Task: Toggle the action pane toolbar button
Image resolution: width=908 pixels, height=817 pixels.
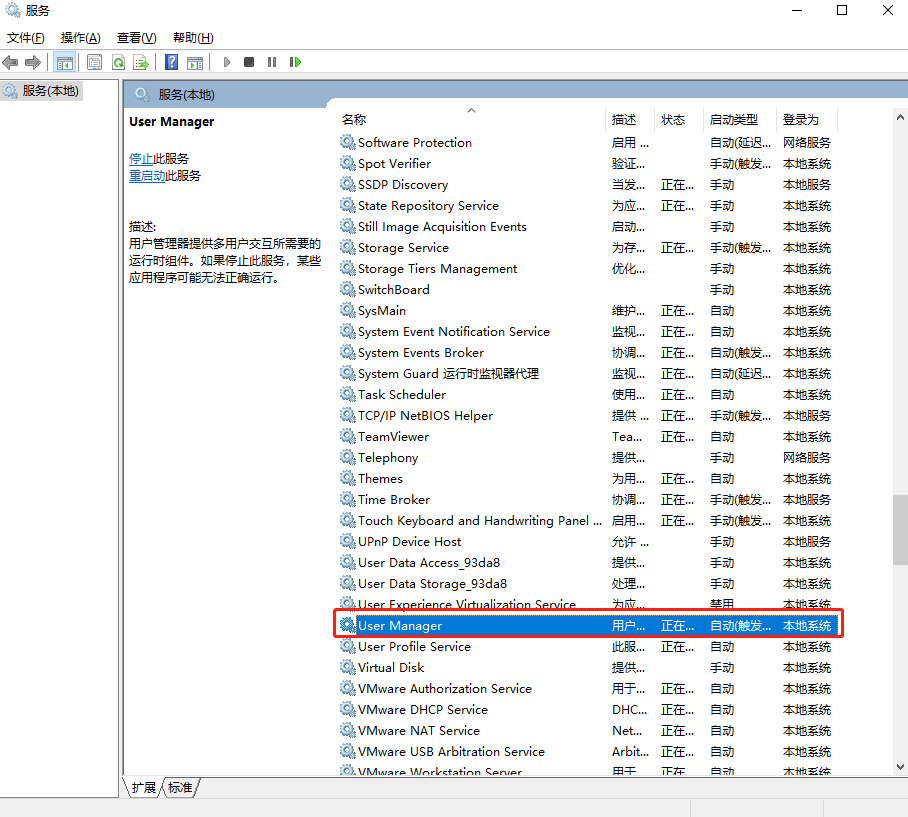Action: coord(195,62)
